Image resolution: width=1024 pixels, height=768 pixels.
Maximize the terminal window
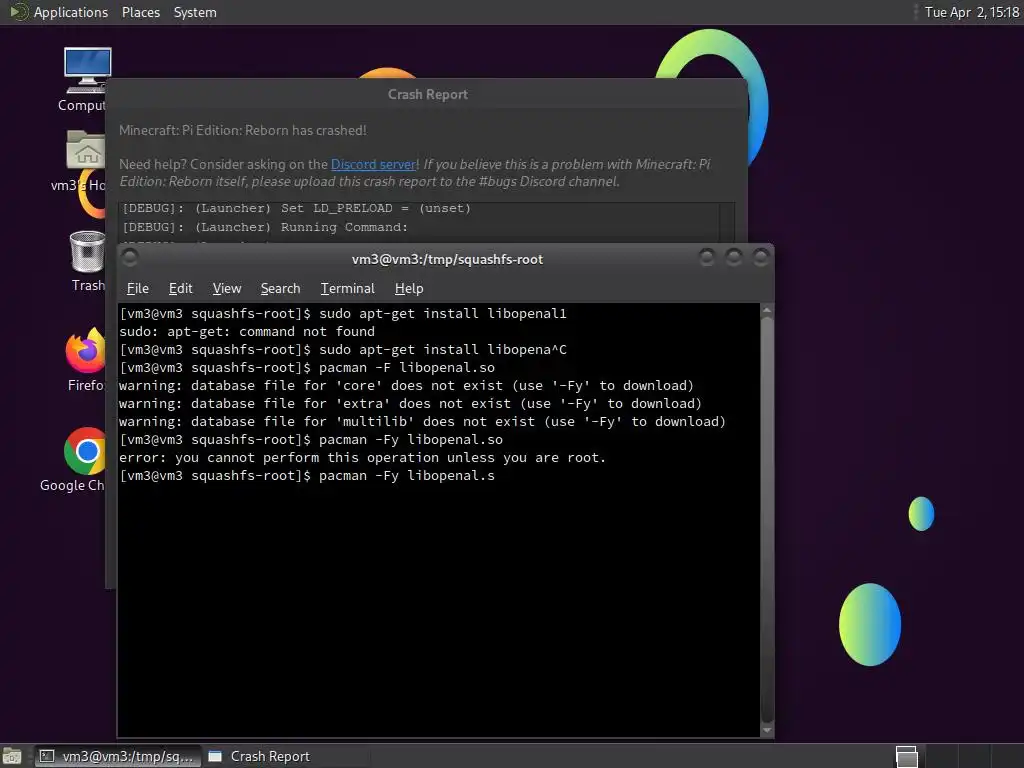pos(733,258)
